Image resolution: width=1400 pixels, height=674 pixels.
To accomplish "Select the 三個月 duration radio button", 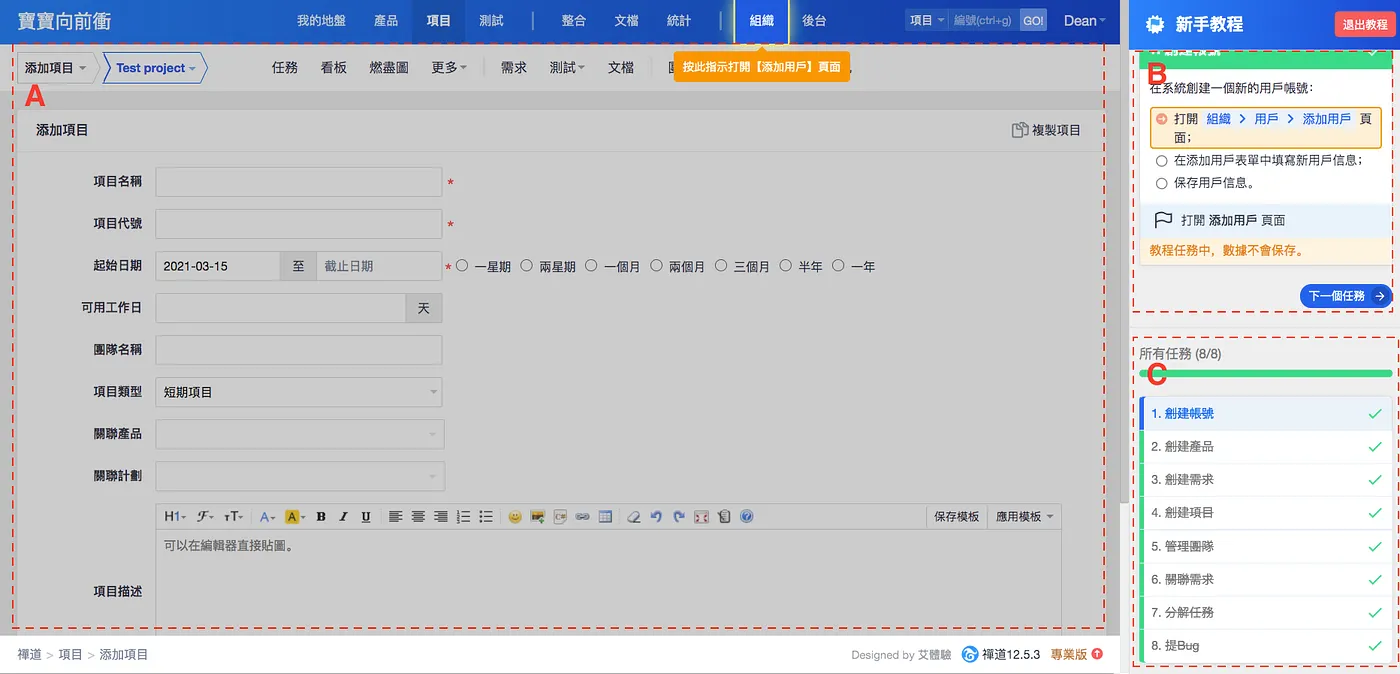I will click(721, 266).
